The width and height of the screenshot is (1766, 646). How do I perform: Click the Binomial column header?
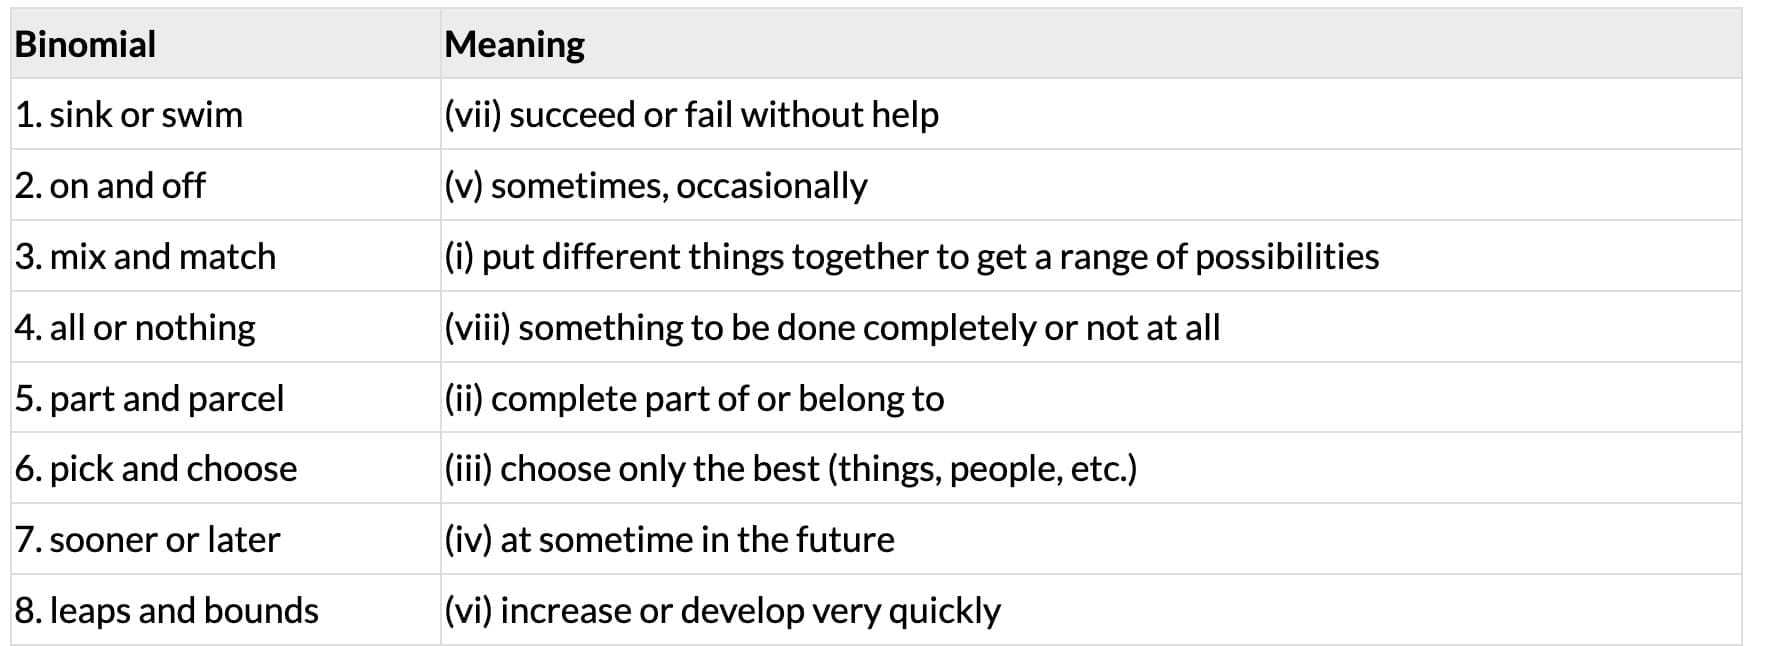[85, 45]
